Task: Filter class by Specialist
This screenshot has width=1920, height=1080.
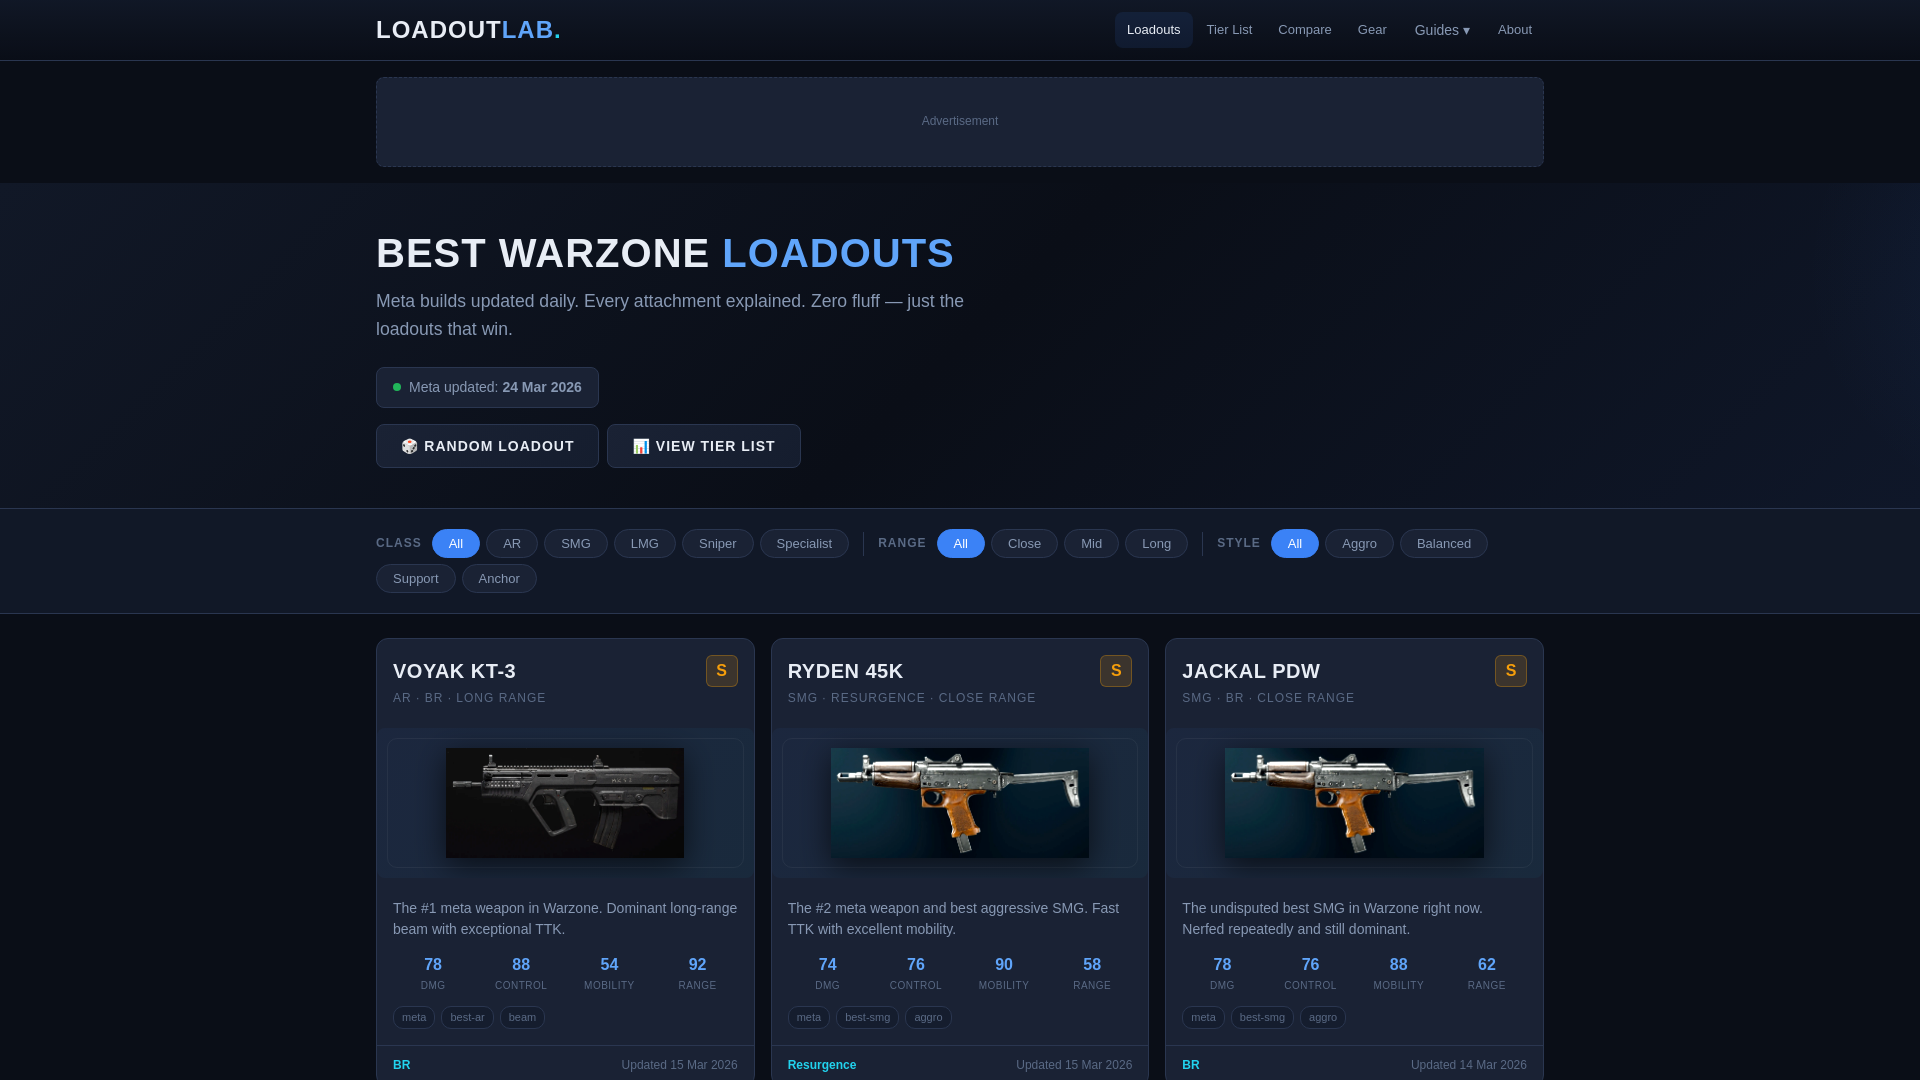Action: tap(804, 544)
